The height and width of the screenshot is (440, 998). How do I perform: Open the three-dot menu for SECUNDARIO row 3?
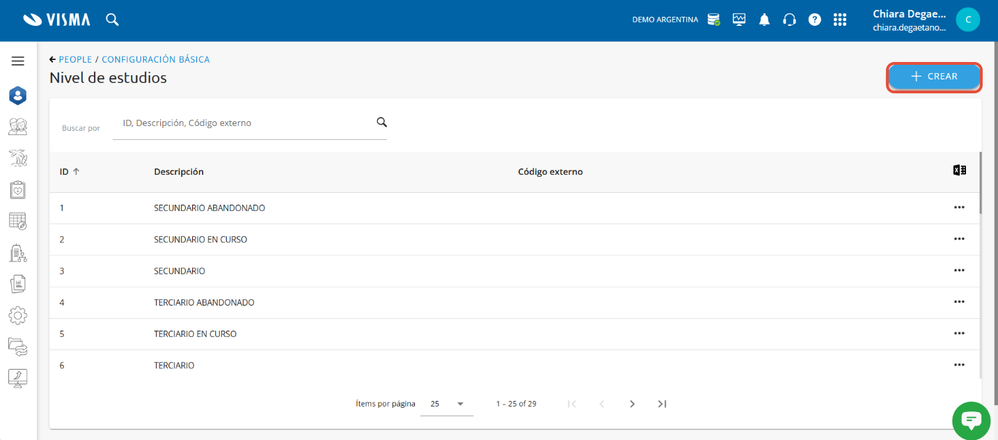[x=959, y=271]
